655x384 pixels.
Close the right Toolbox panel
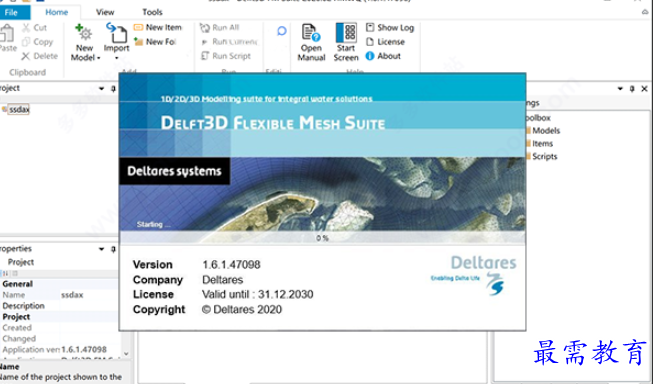point(645,89)
